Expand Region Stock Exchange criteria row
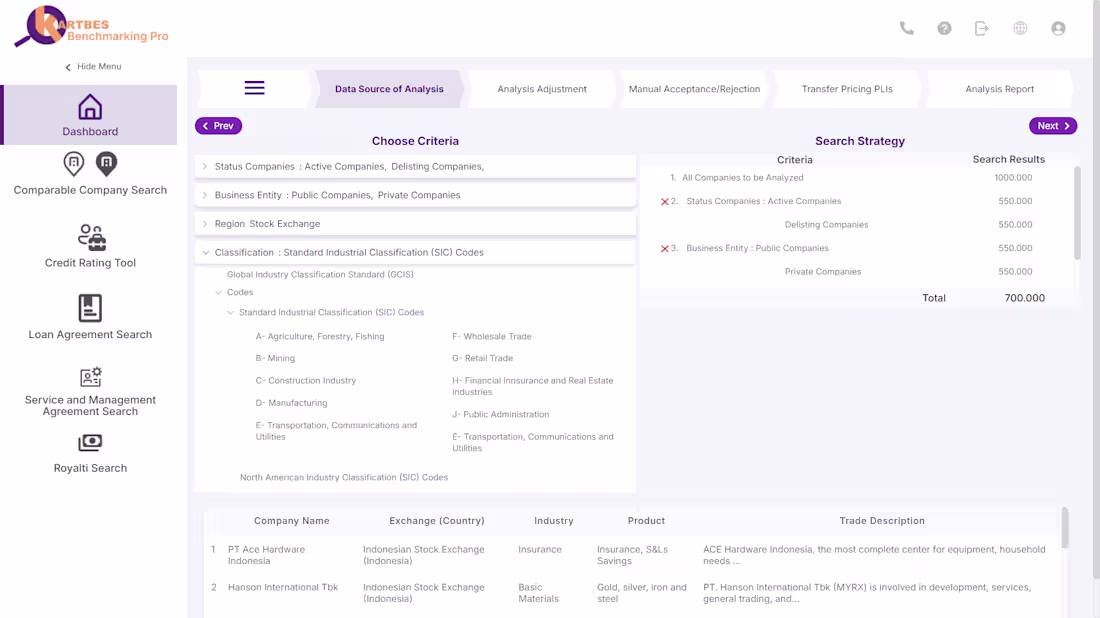This screenshot has height=618, width=1100. pos(415,224)
